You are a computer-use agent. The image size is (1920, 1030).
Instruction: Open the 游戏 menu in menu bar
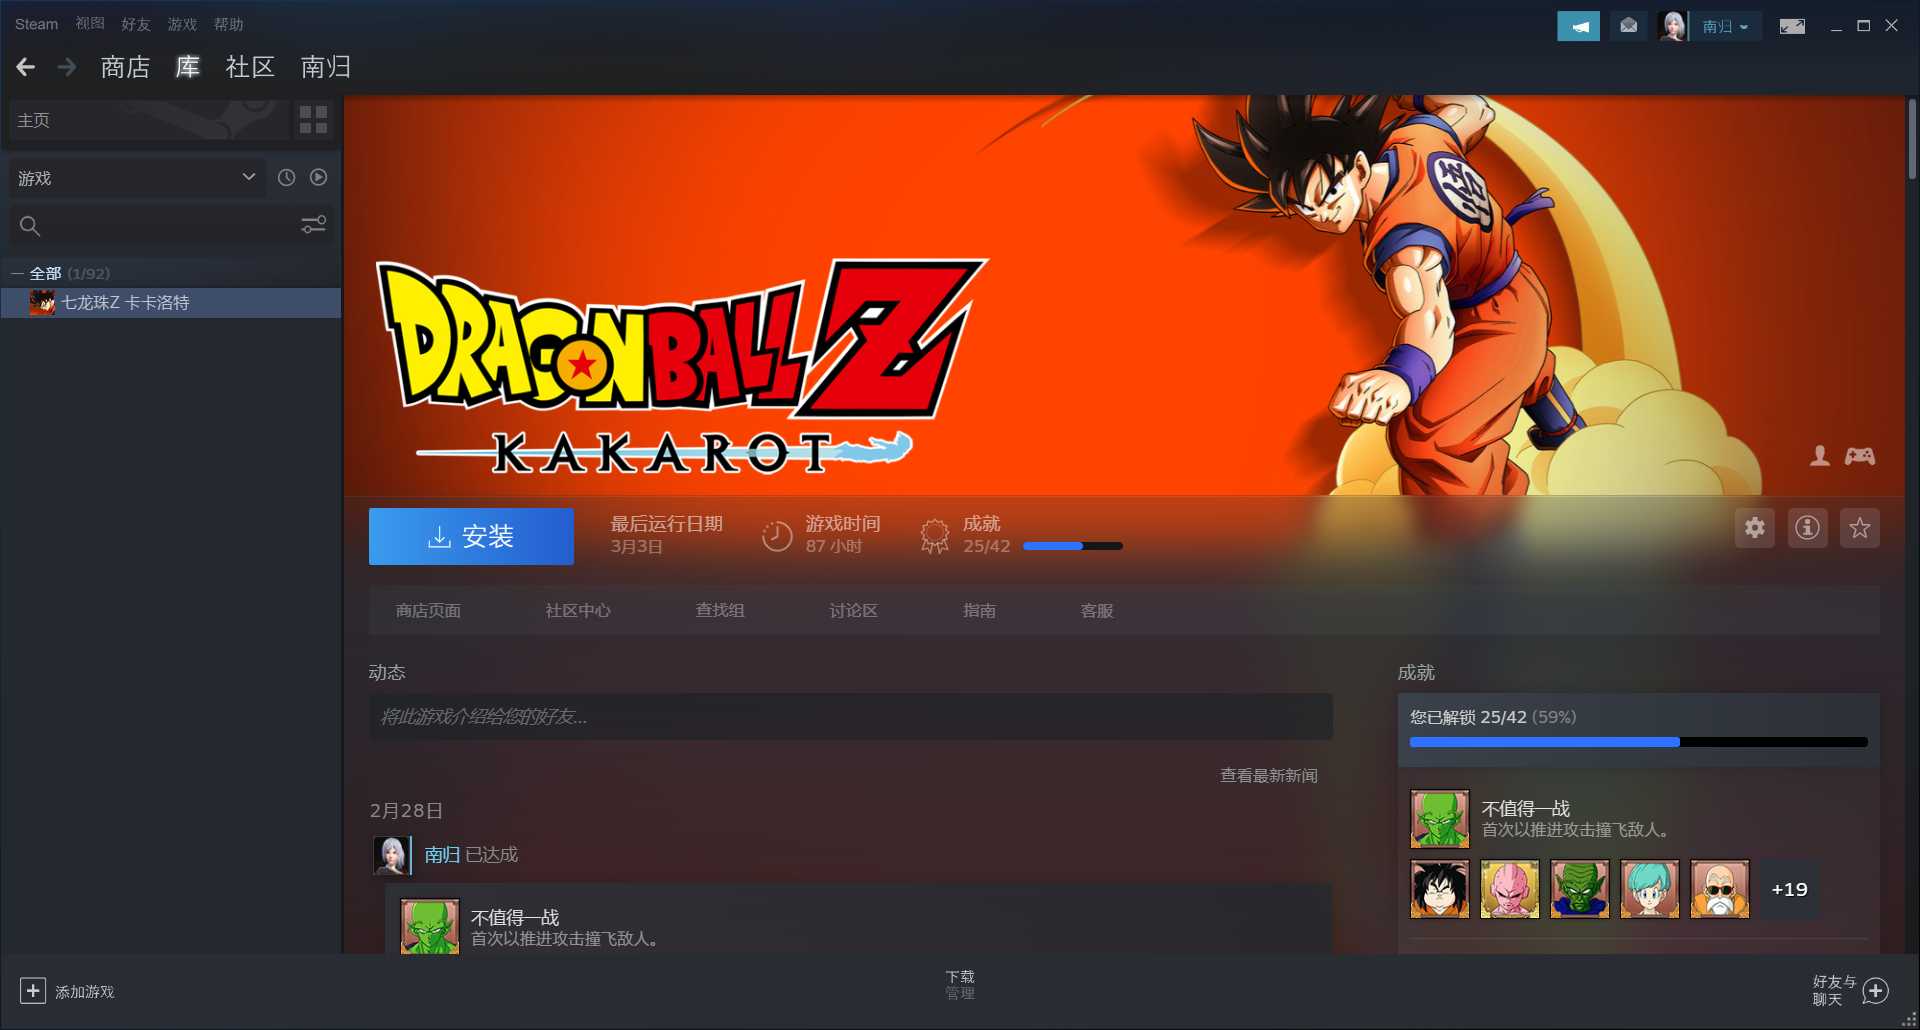(182, 24)
